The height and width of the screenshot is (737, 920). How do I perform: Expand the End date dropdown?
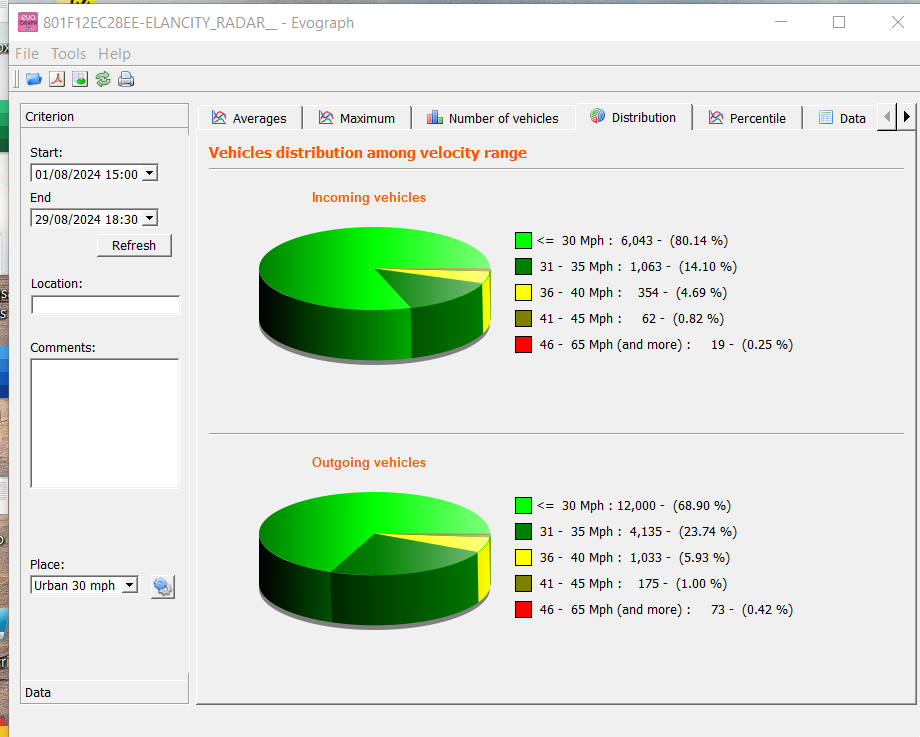pyautogui.click(x=150, y=218)
